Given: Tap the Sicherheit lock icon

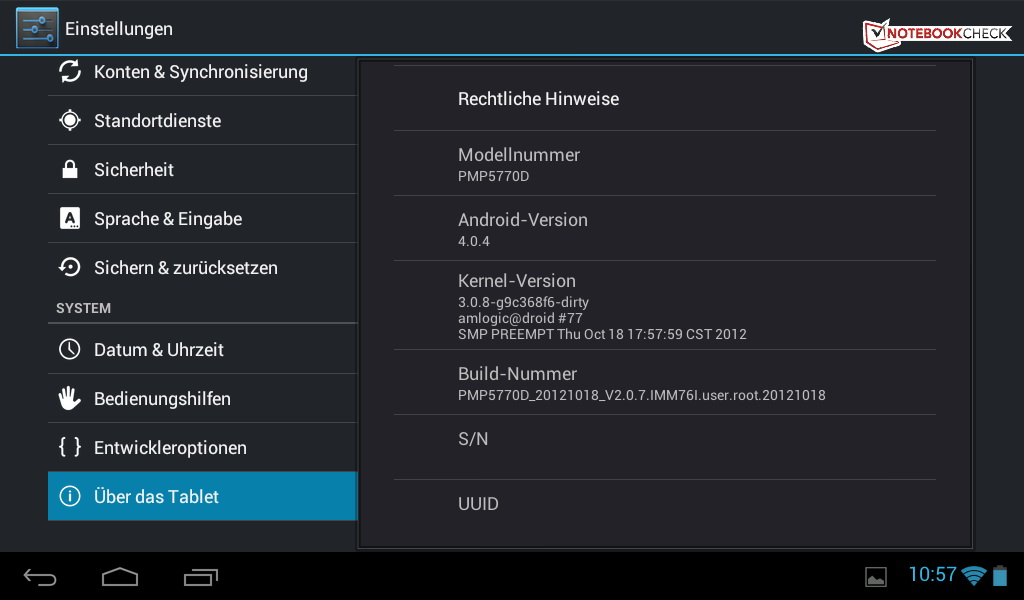Looking at the screenshot, I should pyautogui.click(x=70, y=170).
